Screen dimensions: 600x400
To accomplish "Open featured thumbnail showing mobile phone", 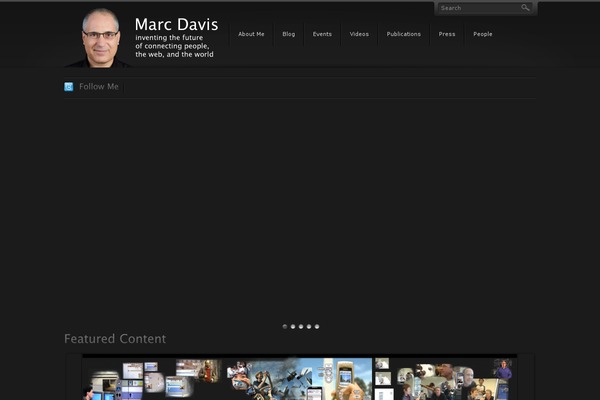I will click(300, 379).
